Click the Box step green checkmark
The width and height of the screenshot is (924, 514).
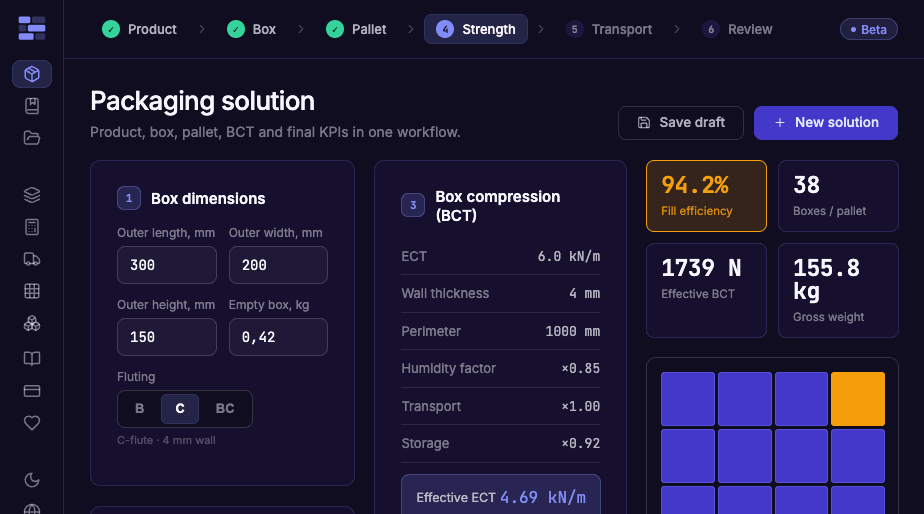pyautogui.click(x=236, y=29)
